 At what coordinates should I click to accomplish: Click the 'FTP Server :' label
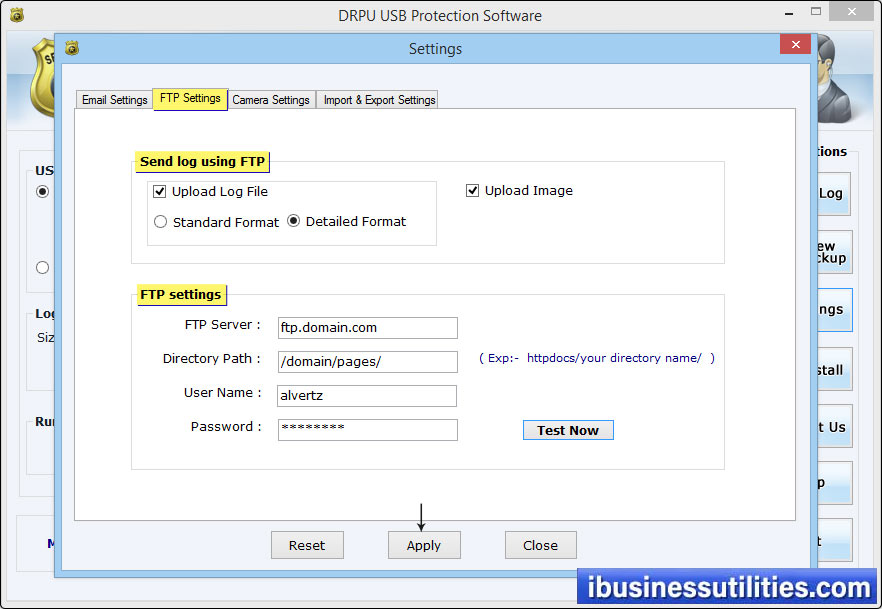[222, 325]
